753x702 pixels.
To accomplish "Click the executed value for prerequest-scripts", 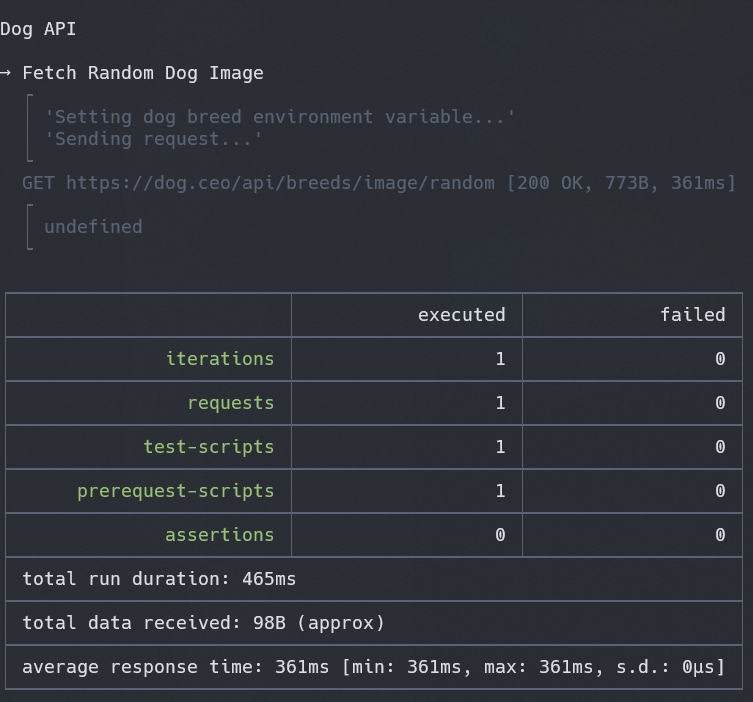I will 500,491.
